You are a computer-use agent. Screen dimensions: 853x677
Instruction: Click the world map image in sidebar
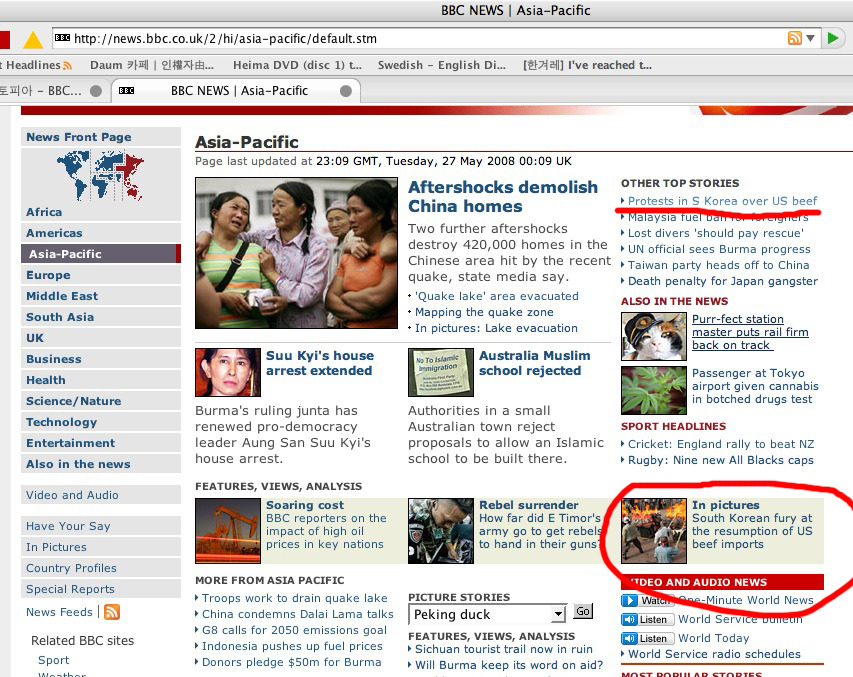coord(100,175)
